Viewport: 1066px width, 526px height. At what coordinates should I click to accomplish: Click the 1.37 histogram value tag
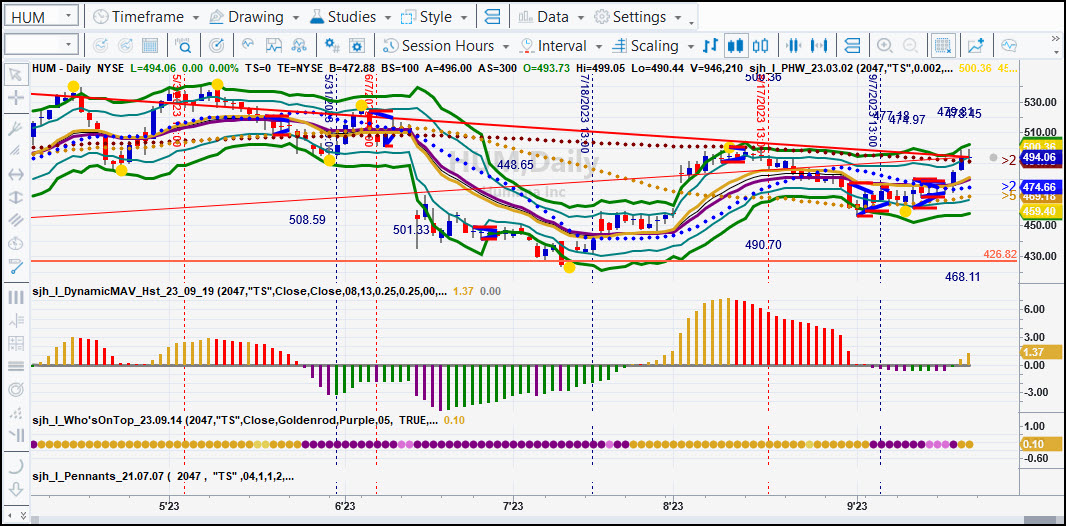click(x=1039, y=352)
